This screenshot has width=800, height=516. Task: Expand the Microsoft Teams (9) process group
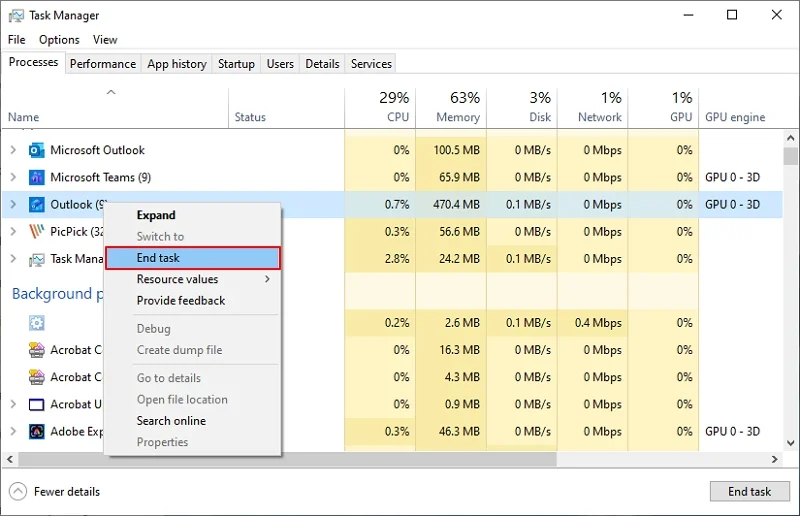pyautogui.click(x=14, y=177)
